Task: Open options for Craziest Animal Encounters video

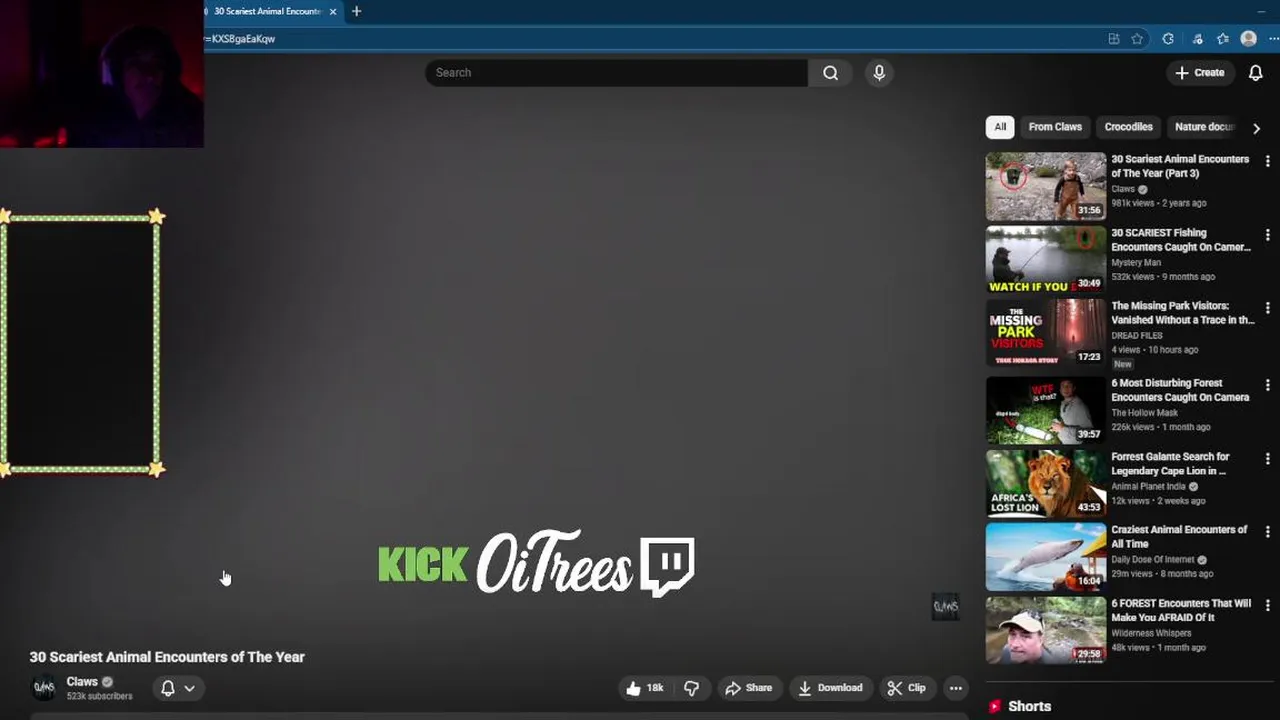Action: 1267,532
